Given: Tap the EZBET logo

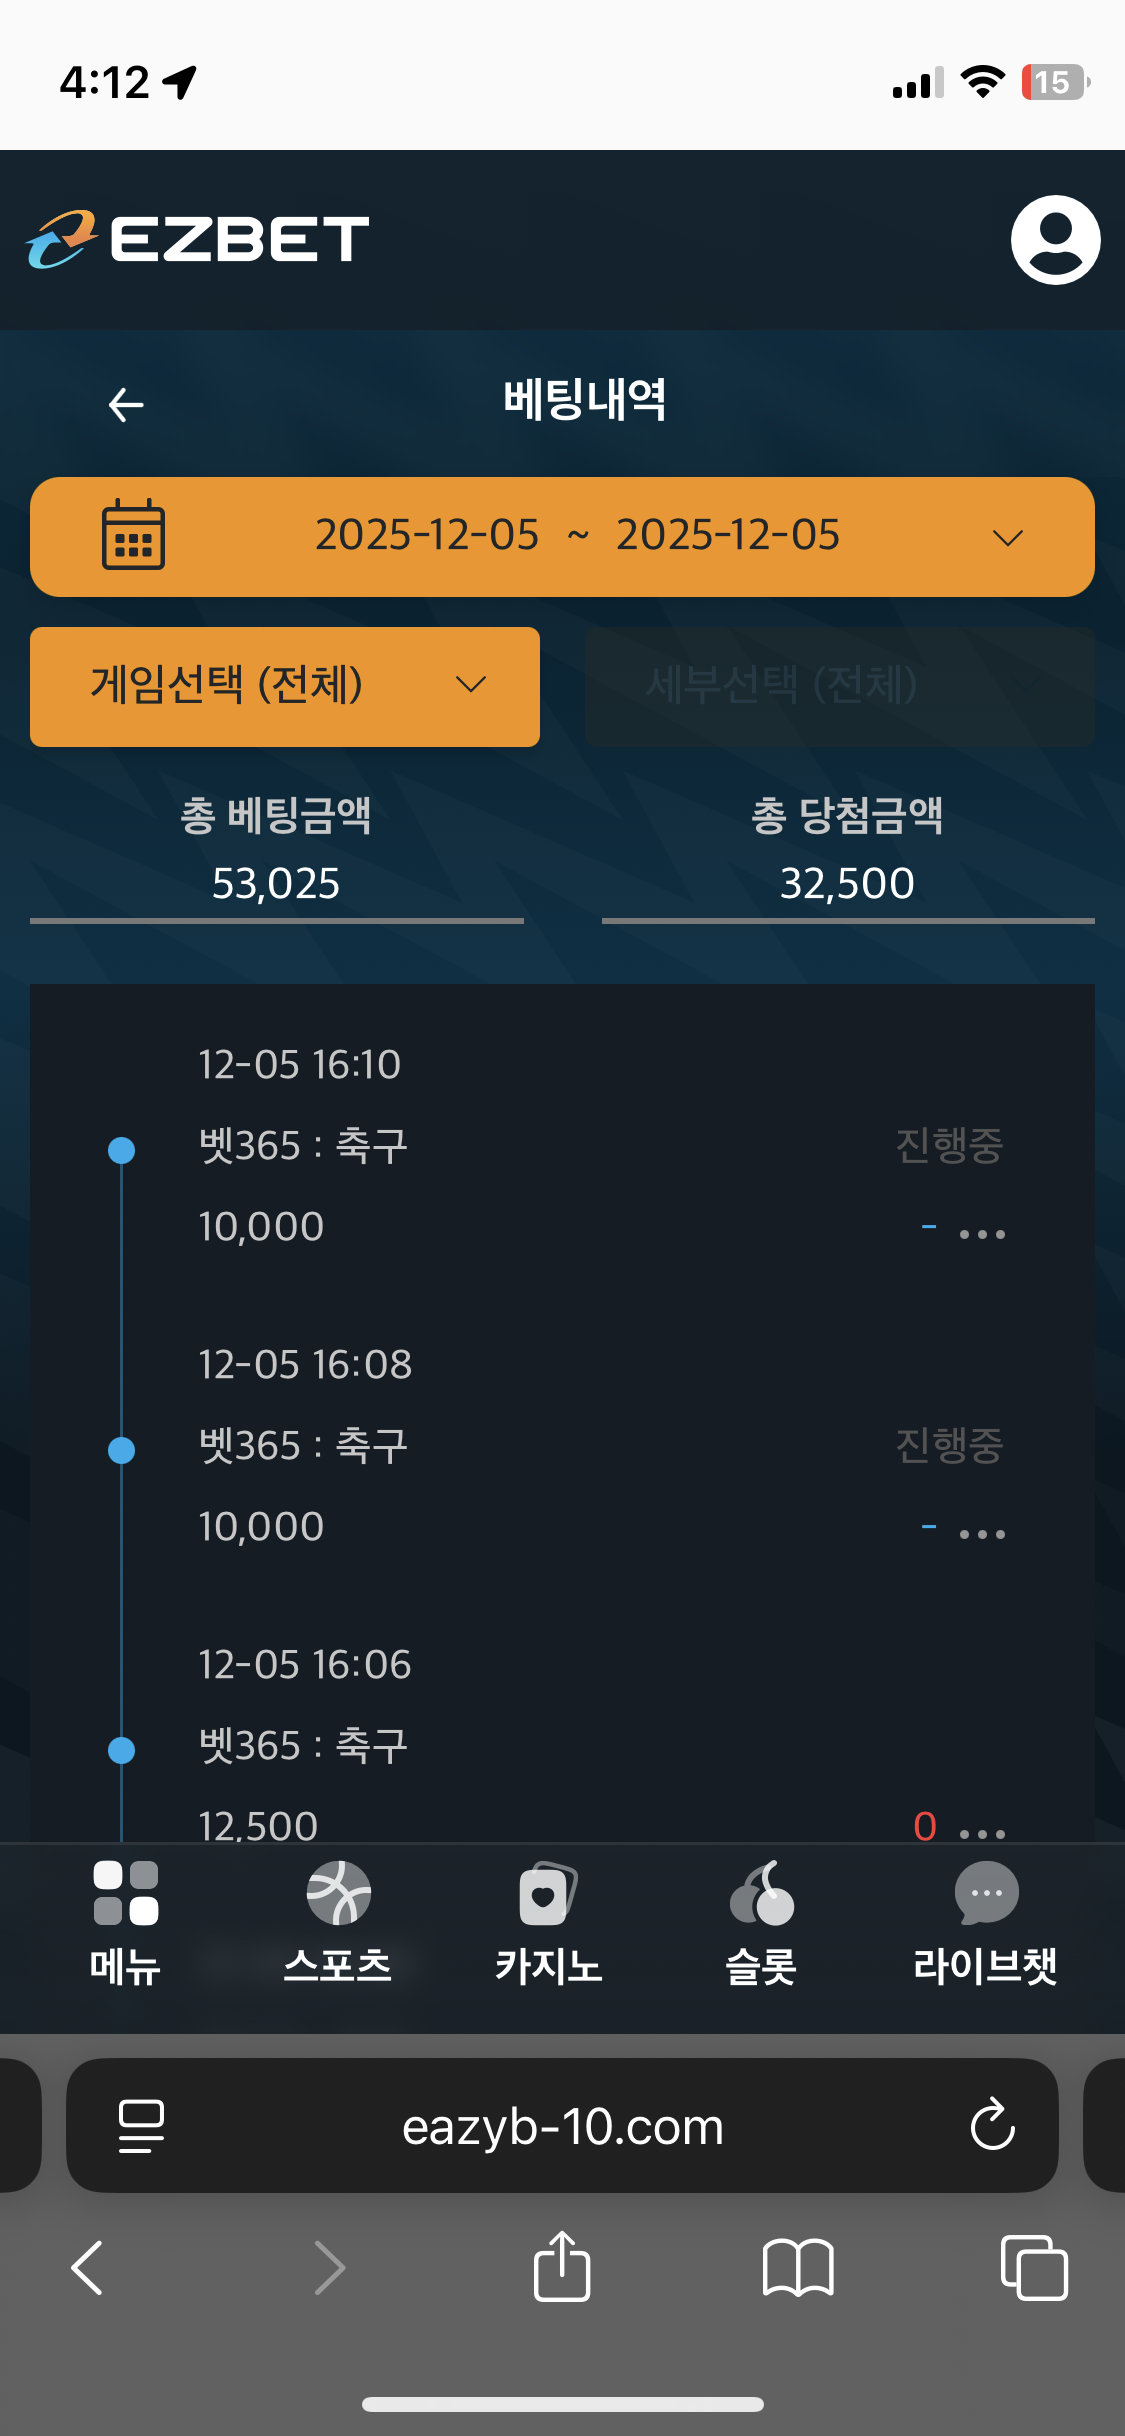Looking at the screenshot, I should (x=198, y=240).
